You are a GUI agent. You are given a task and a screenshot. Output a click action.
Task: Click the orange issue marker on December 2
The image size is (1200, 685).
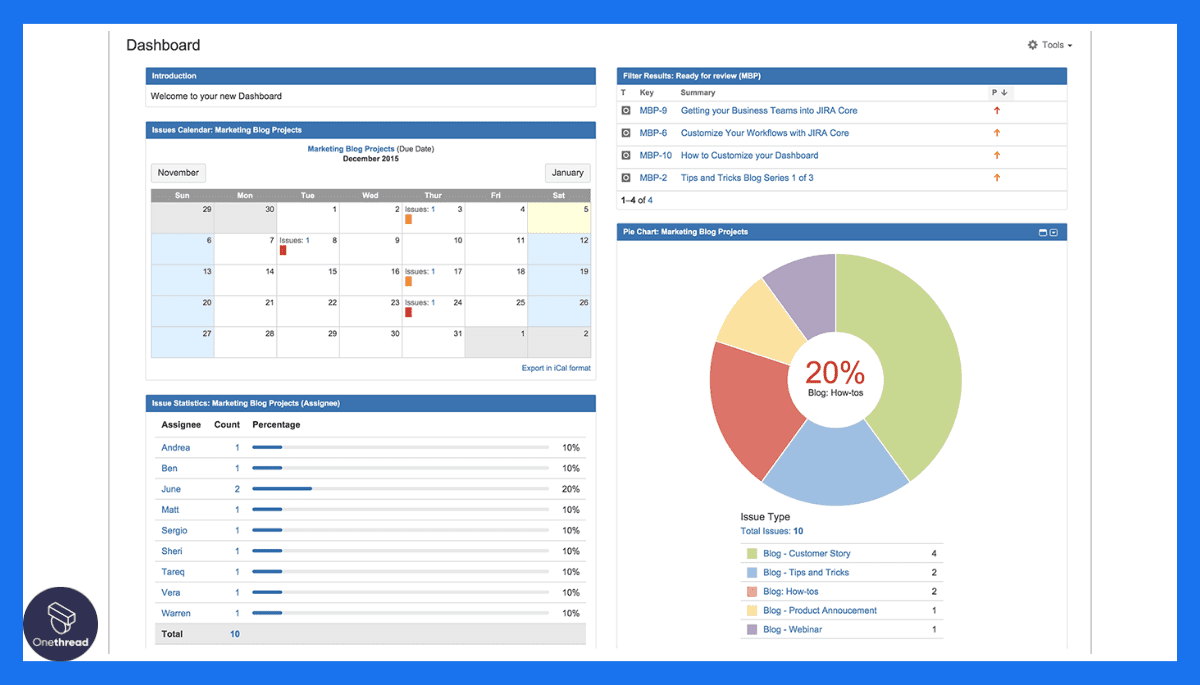(x=408, y=218)
